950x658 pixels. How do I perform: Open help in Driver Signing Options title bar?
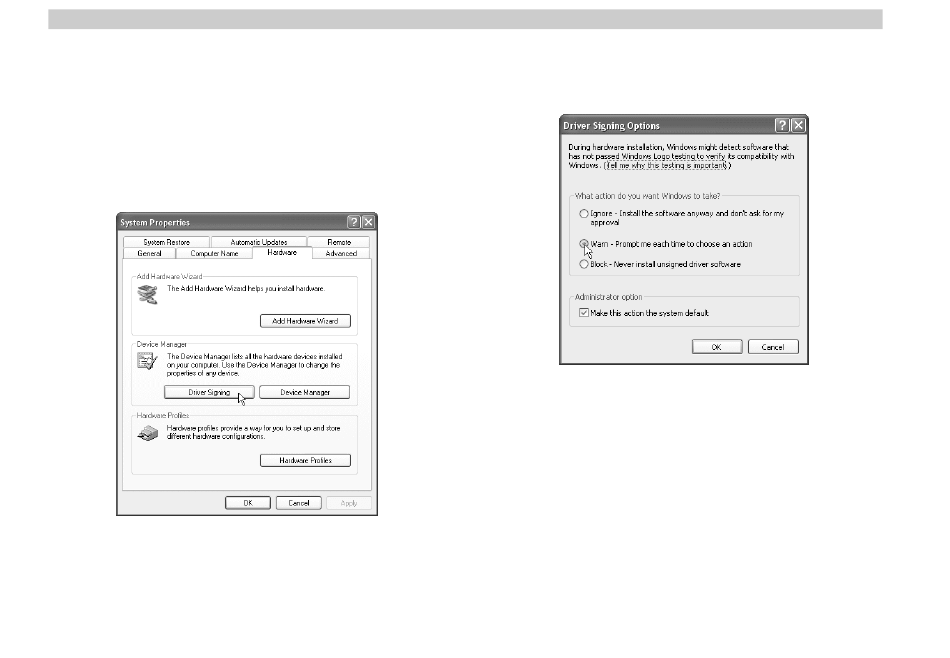click(x=782, y=125)
